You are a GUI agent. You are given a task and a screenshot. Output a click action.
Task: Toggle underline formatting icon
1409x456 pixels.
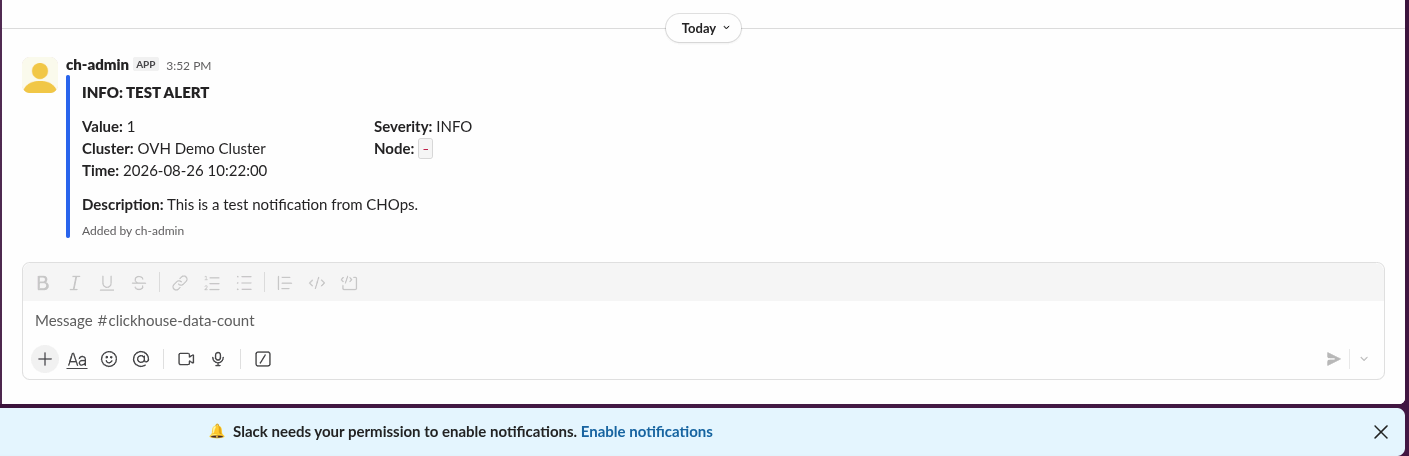(x=107, y=283)
